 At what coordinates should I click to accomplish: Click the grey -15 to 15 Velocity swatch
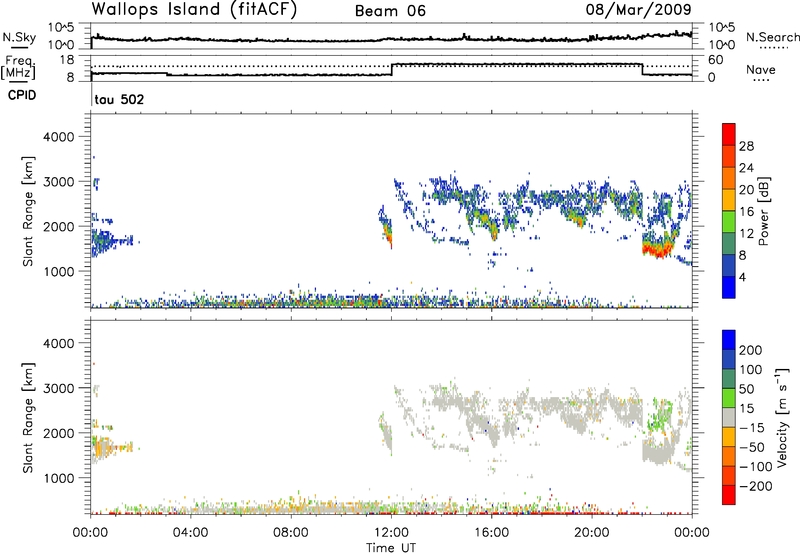(x=729, y=418)
